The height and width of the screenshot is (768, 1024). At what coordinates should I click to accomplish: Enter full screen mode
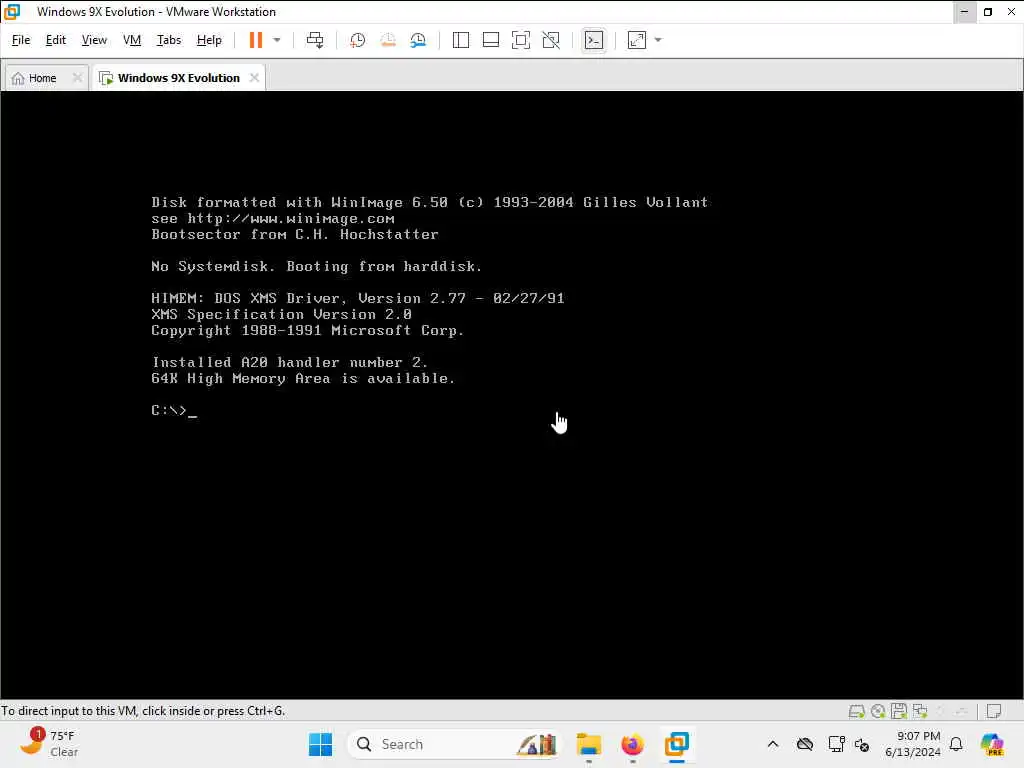[520, 40]
